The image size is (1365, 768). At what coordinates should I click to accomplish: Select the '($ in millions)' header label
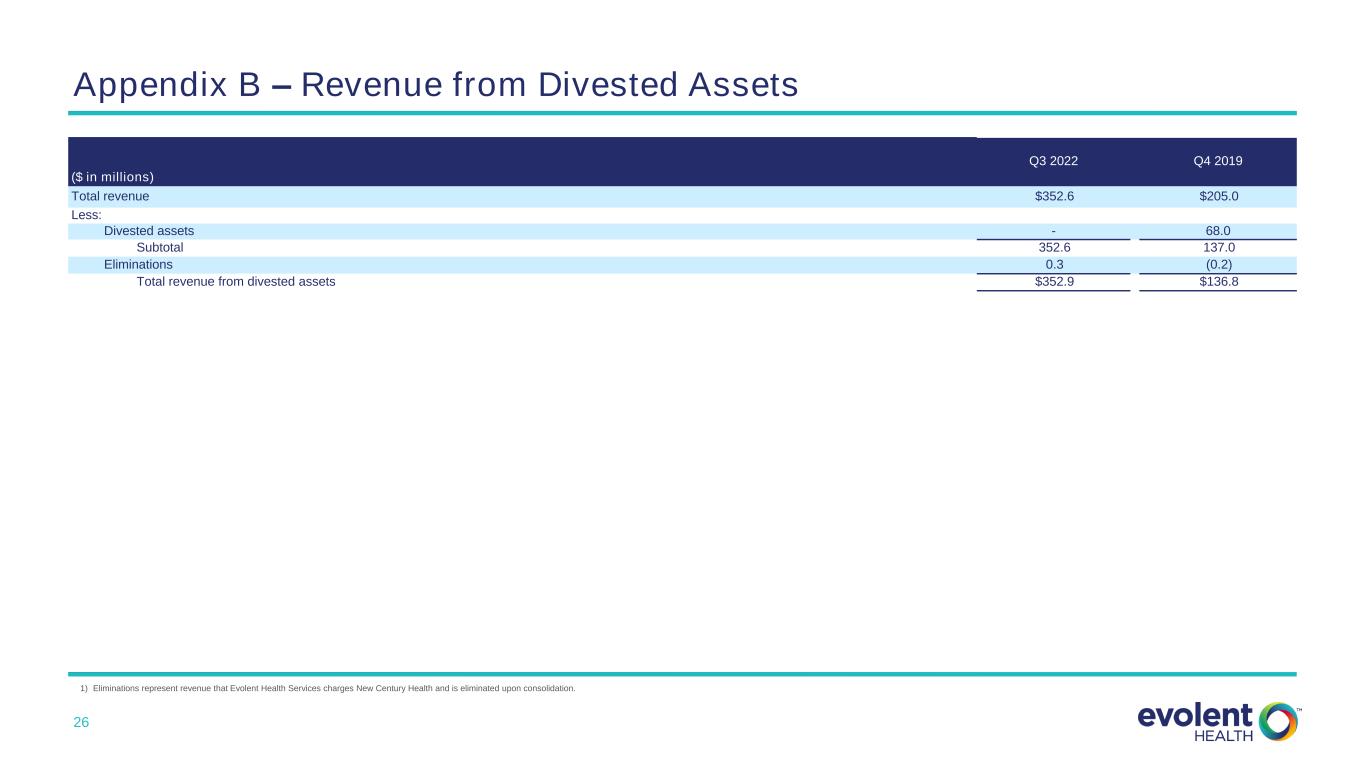tap(112, 177)
